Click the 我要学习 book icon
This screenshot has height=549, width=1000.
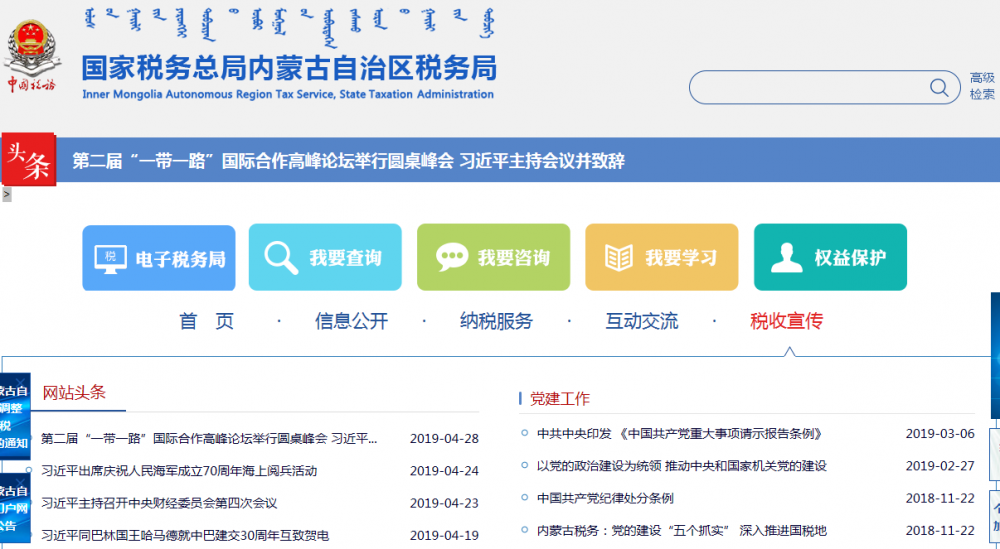619,258
